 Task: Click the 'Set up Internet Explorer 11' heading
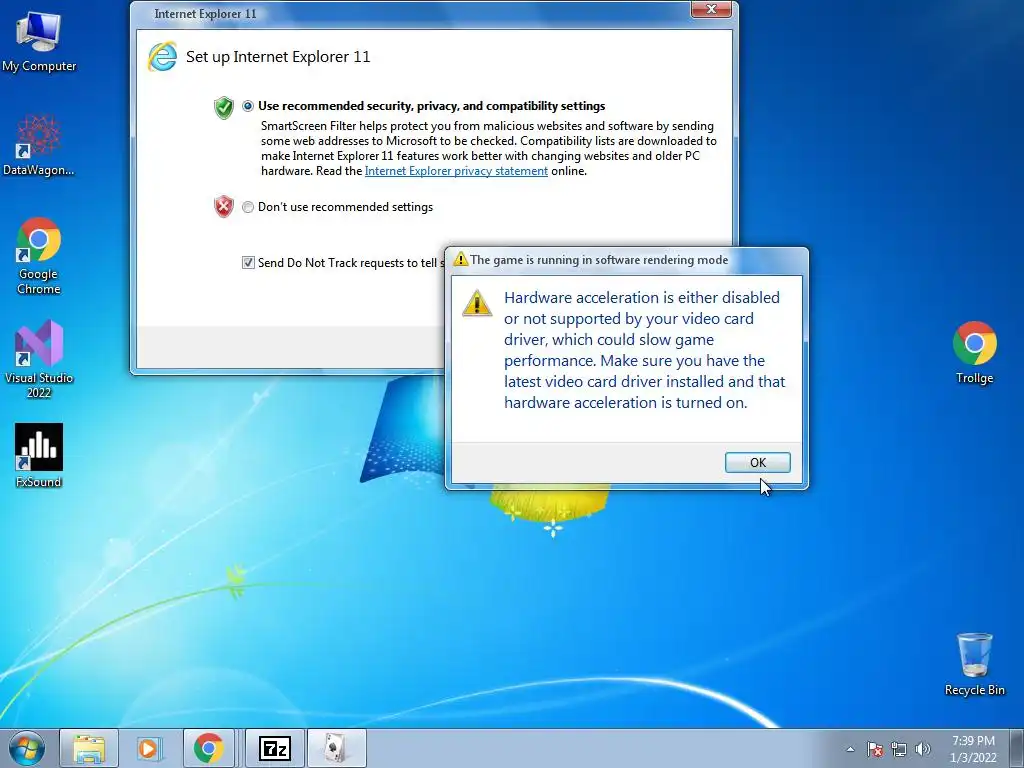[278, 57]
